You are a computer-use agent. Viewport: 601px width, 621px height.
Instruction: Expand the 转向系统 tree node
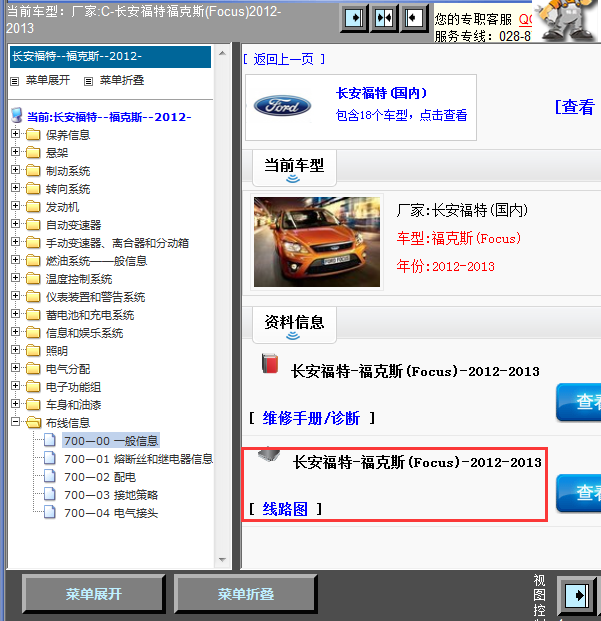click(15, 188)
